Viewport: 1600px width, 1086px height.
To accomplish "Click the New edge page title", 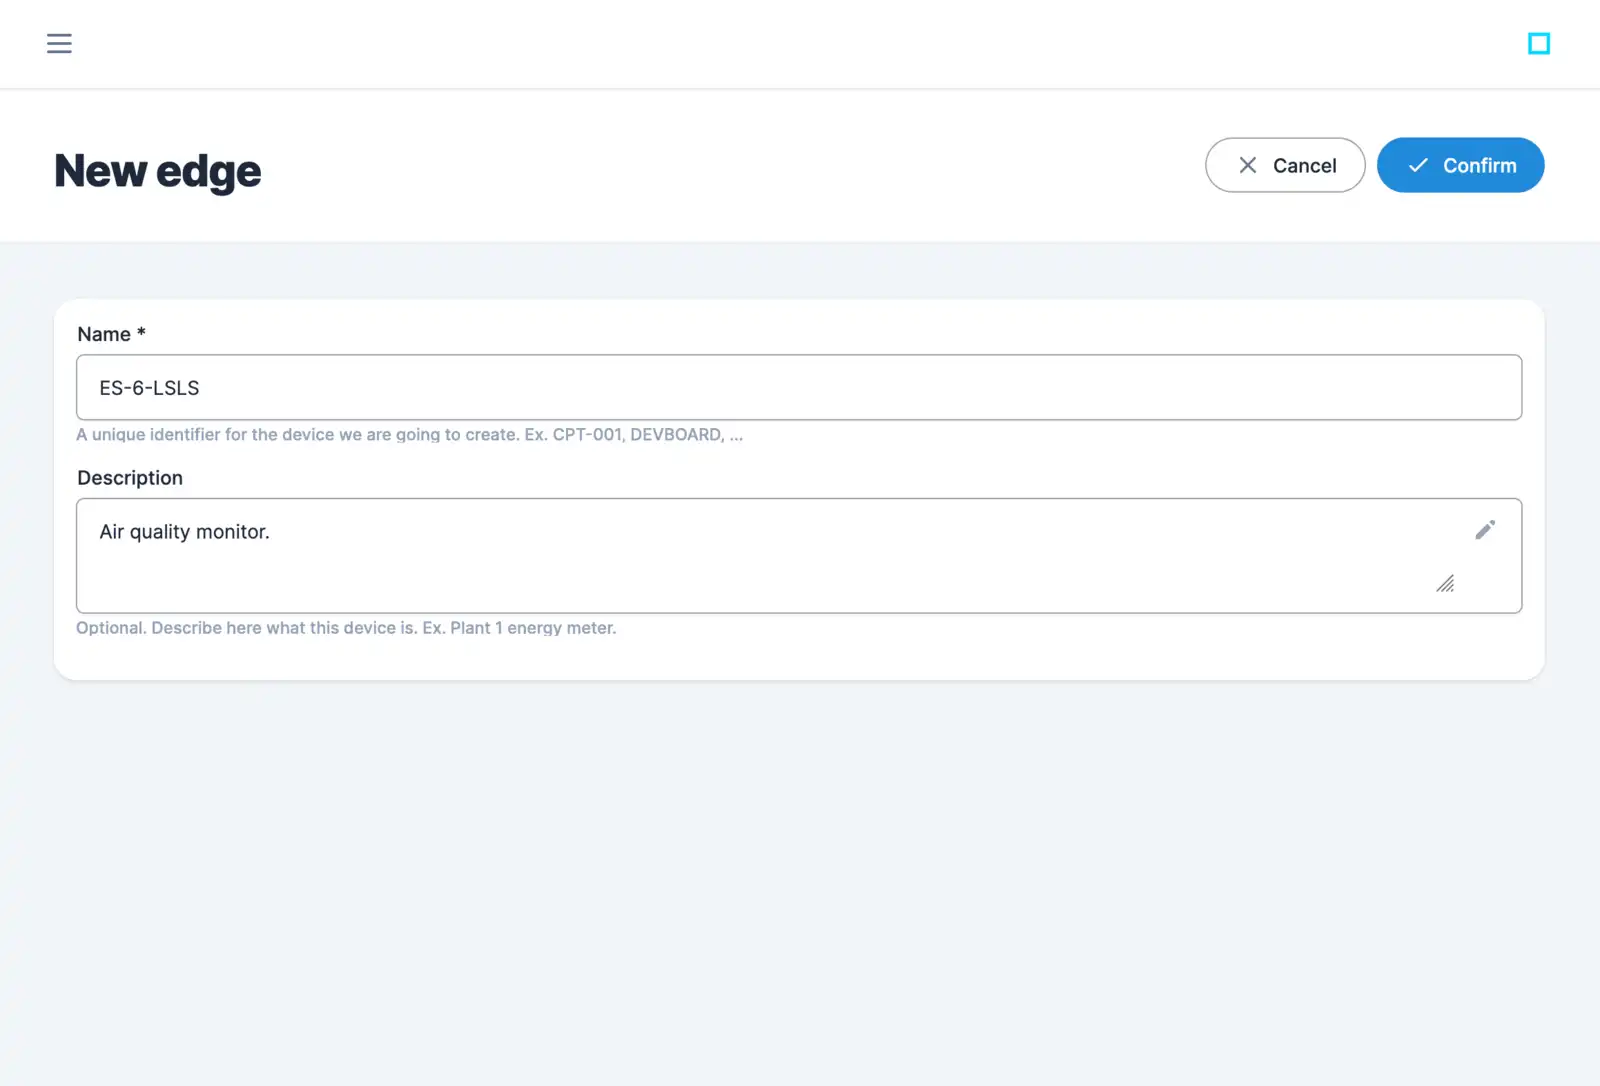I will coord(156,170).
